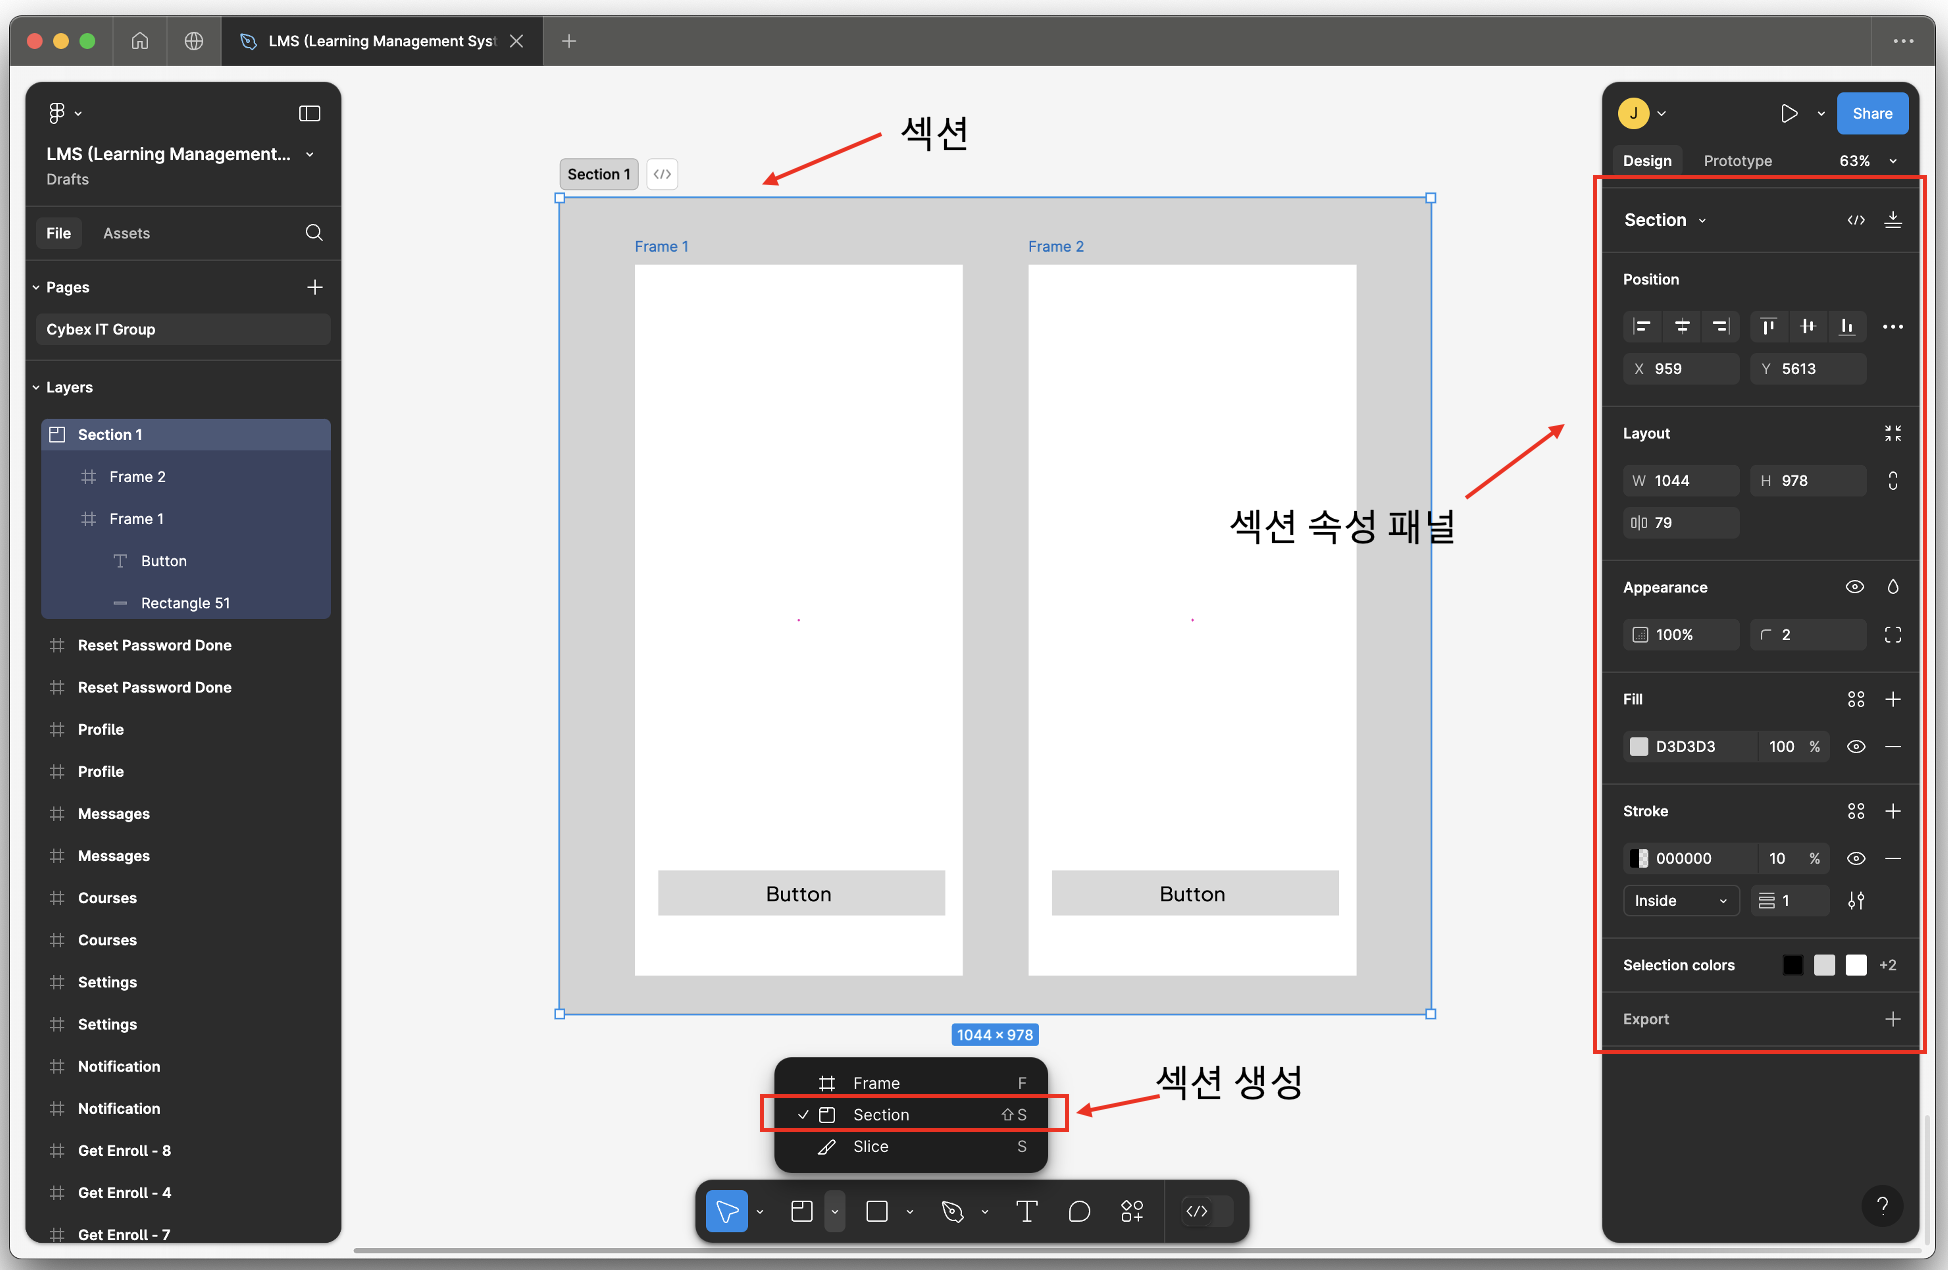Screen dimensions: 1948x1270
Task: Click the align left icon under Position
Action: pos(1641,326)
